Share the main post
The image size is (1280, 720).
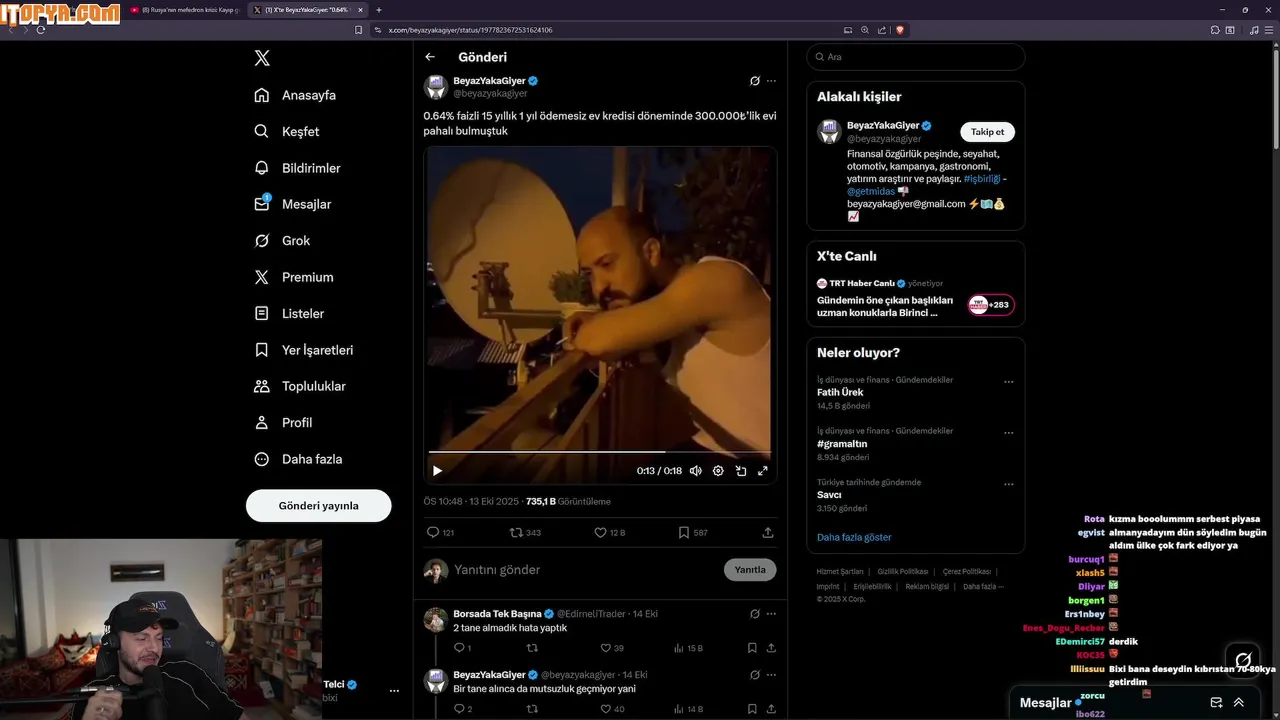point(768,533)
